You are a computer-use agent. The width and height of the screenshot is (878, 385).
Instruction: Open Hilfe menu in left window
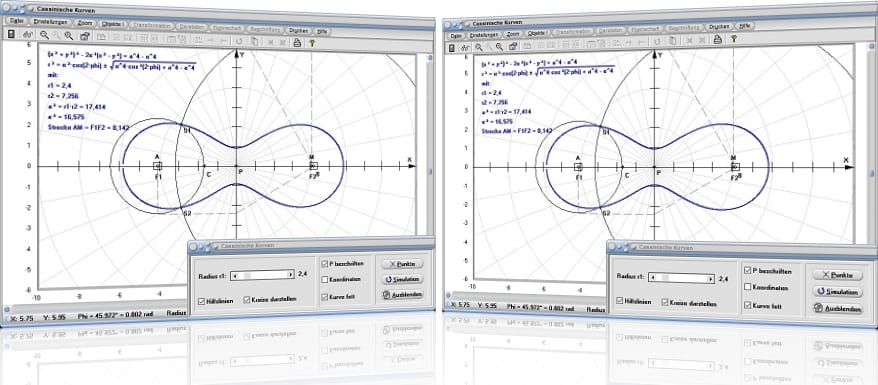(x=322, y=31)
